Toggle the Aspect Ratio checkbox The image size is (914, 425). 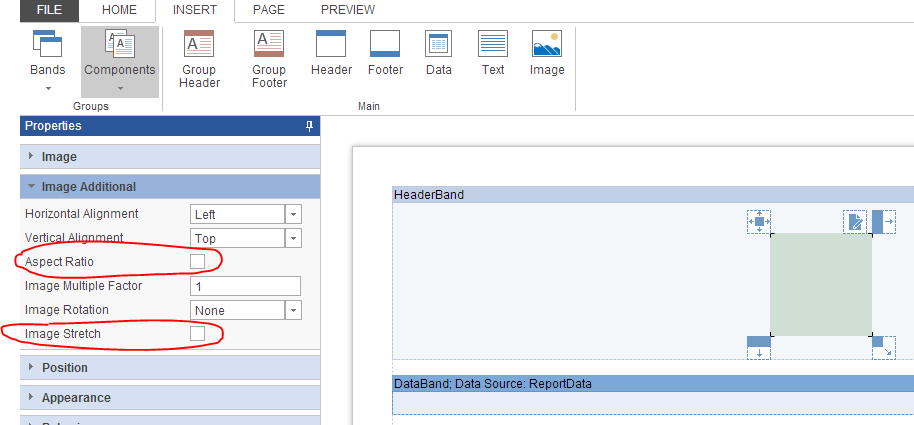198,262
